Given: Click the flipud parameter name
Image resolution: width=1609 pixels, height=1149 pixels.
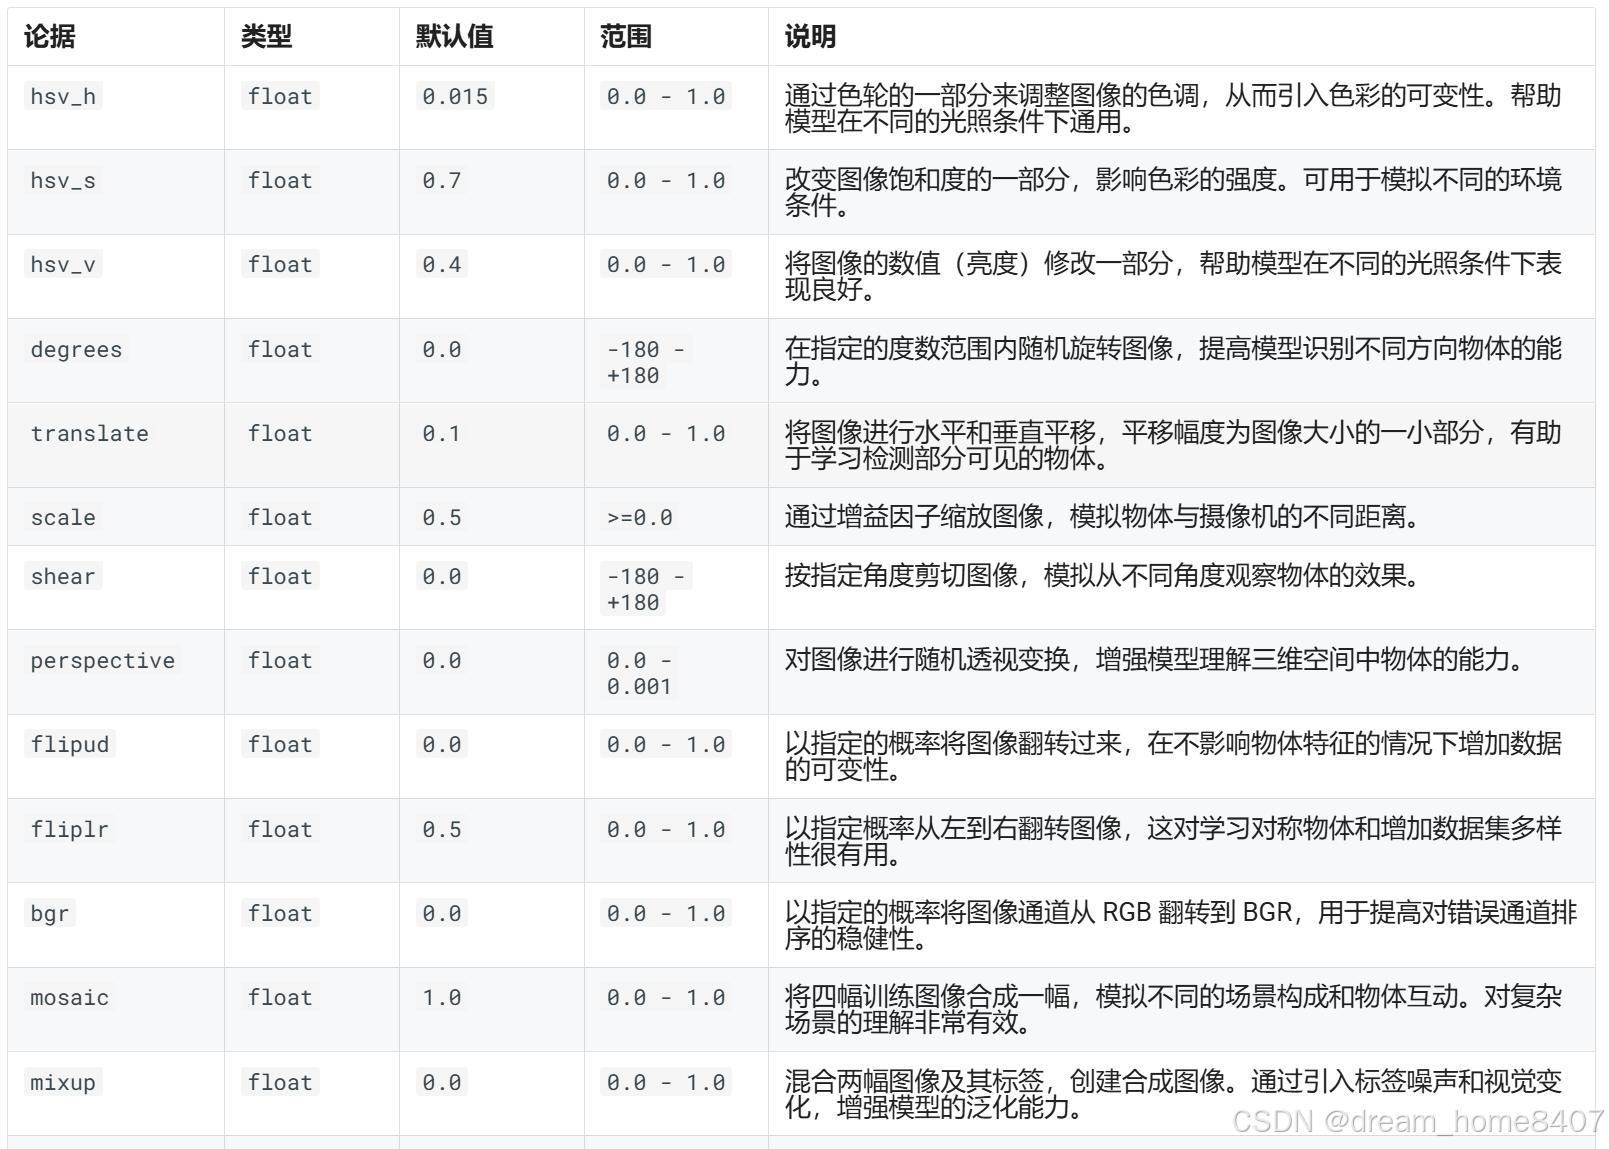Looking at the screenshot, I should [70, 744].
